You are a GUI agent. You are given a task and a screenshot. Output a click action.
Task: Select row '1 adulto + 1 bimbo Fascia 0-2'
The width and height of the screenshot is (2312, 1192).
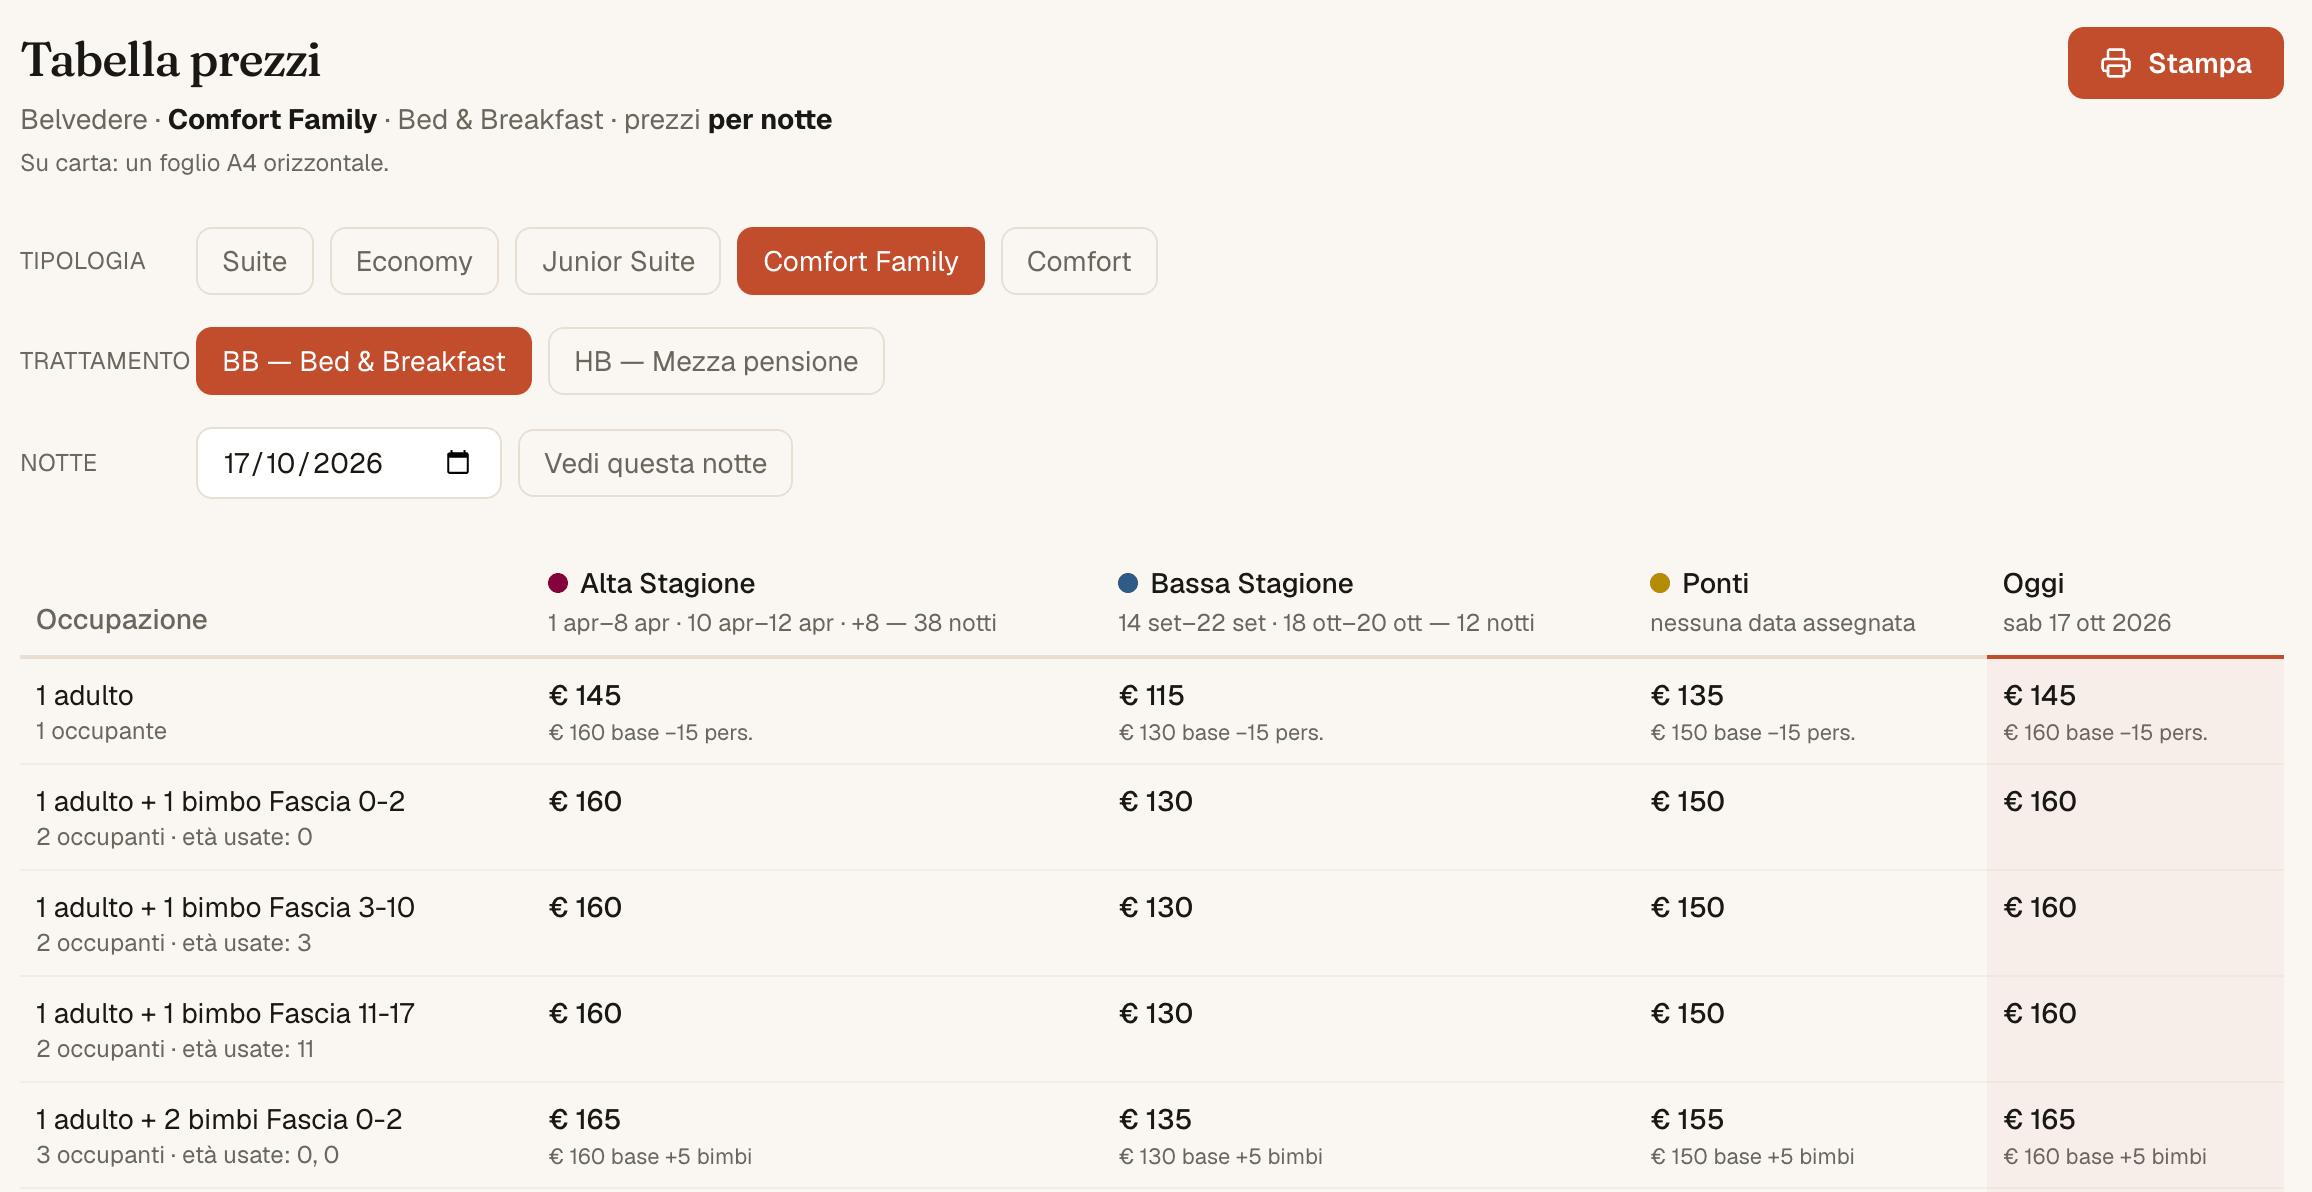pyautogui.click(x=220, y=801)
